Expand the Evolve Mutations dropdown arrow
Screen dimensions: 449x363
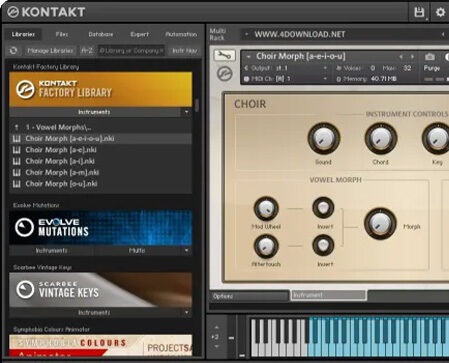tap(186, 250)
